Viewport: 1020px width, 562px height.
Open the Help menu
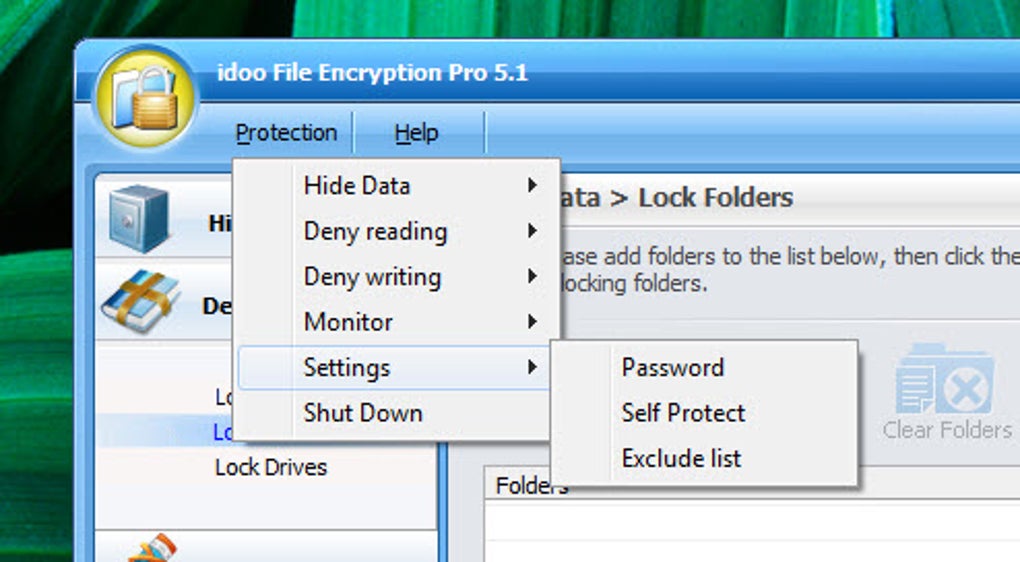tap(416, 133)
